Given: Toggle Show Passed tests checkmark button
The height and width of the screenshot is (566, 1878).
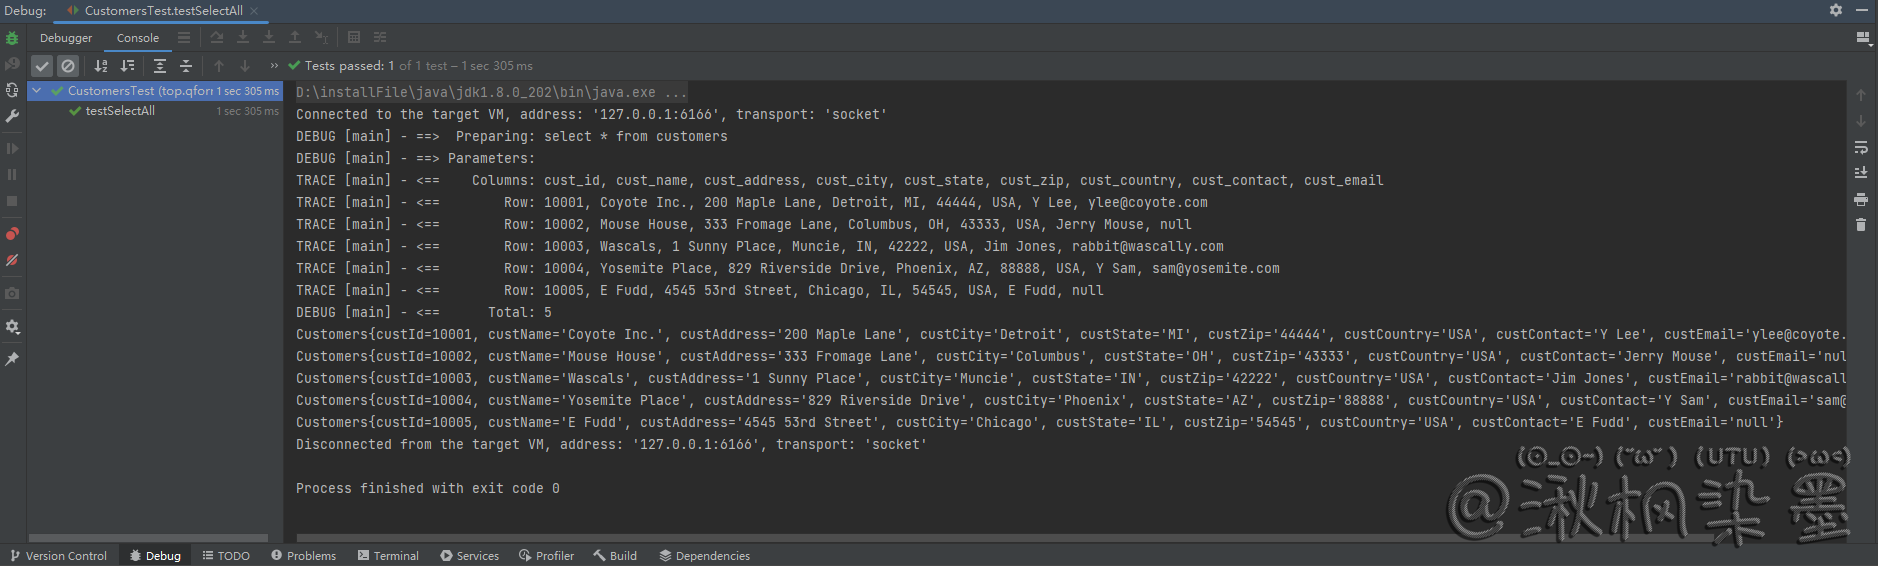Looking at the screenshot, I should [41, 66].
